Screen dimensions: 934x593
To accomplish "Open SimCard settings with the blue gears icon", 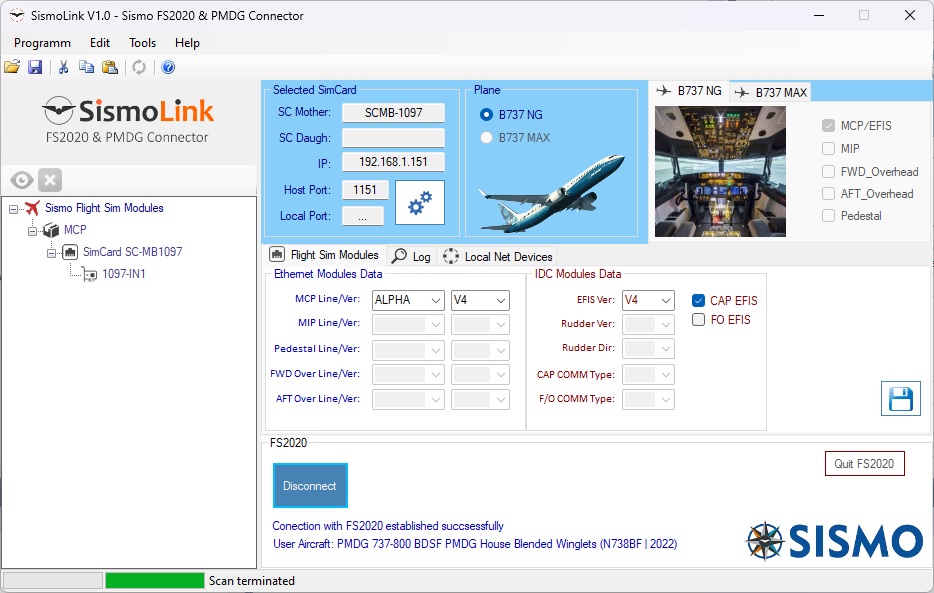I will coord(420,202).
